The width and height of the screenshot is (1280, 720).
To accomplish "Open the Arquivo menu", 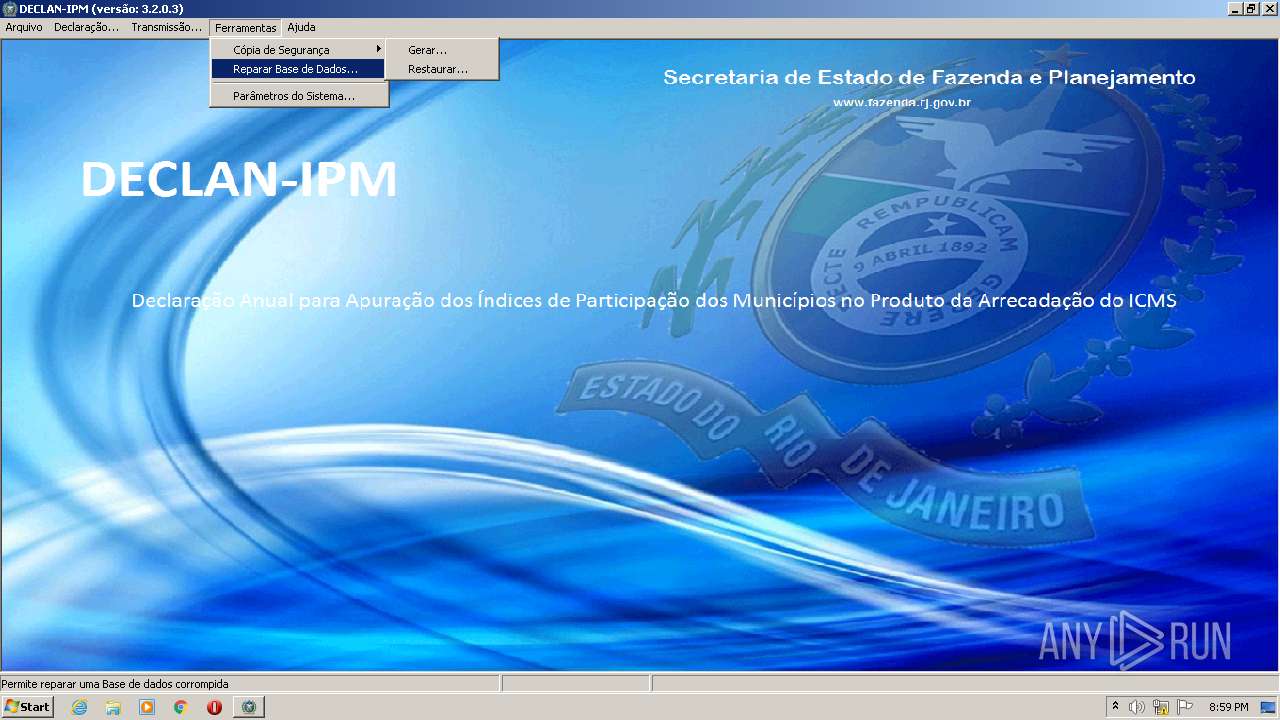I will pos(24,28).
